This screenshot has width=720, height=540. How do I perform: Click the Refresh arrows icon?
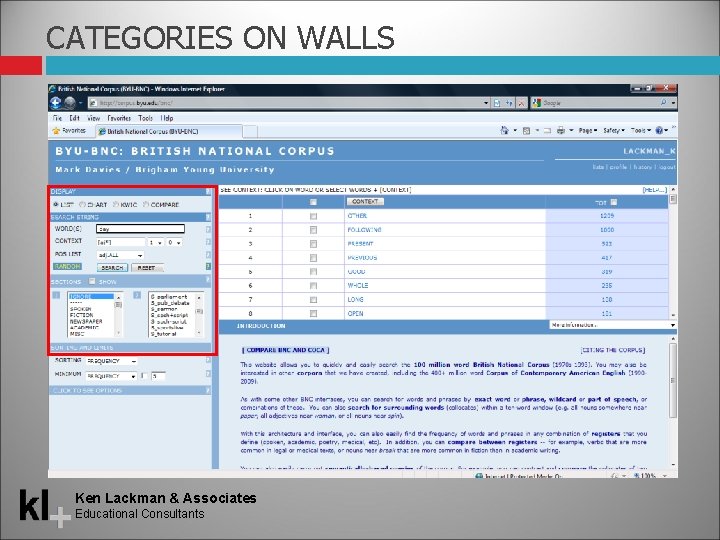[x=509, y=103]
